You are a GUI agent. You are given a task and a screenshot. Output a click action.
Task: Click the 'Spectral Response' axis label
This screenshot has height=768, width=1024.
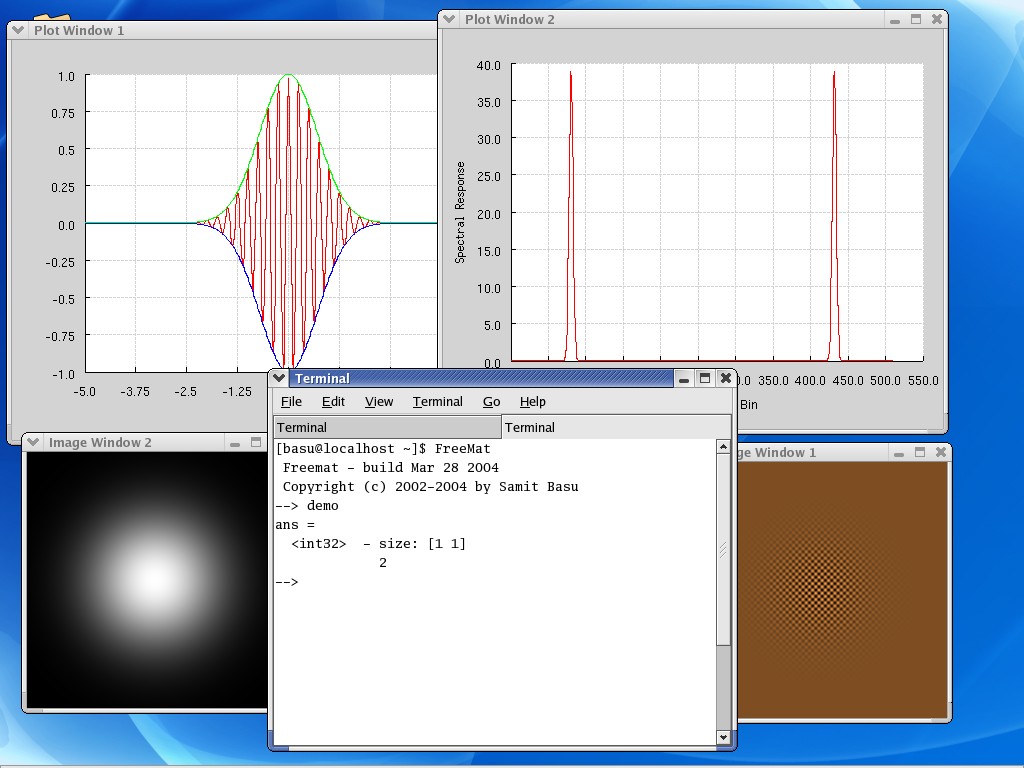click(460, 212)
